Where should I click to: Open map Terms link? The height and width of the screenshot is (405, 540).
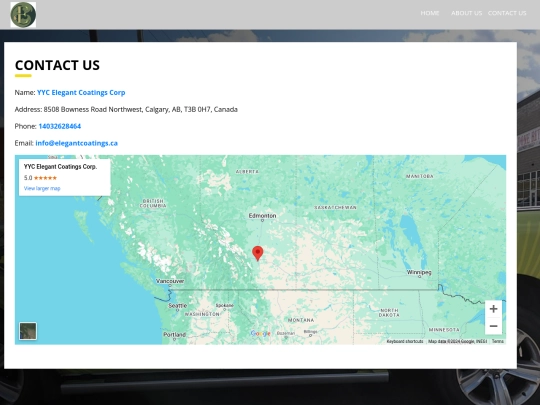coord(498,341)
